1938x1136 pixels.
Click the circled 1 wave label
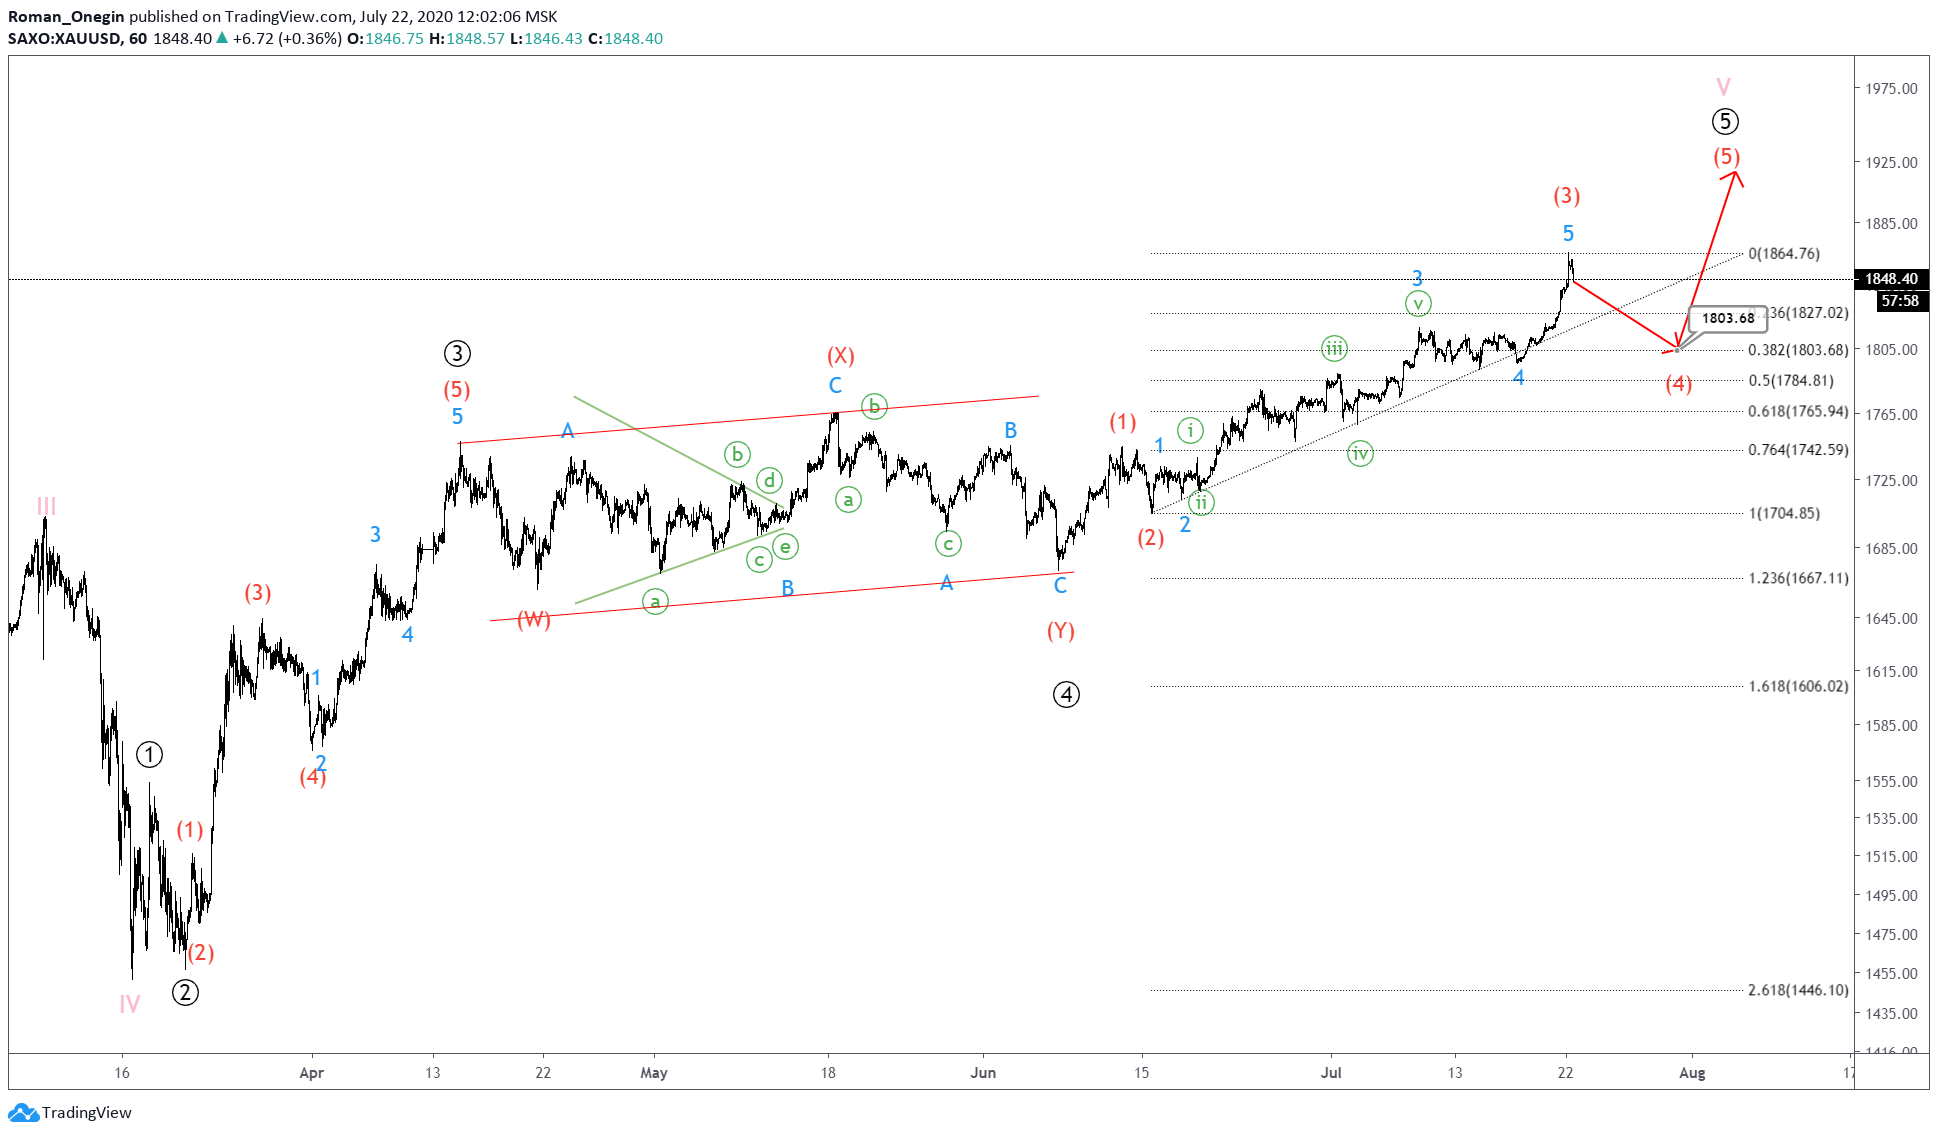tap(149, 754)
